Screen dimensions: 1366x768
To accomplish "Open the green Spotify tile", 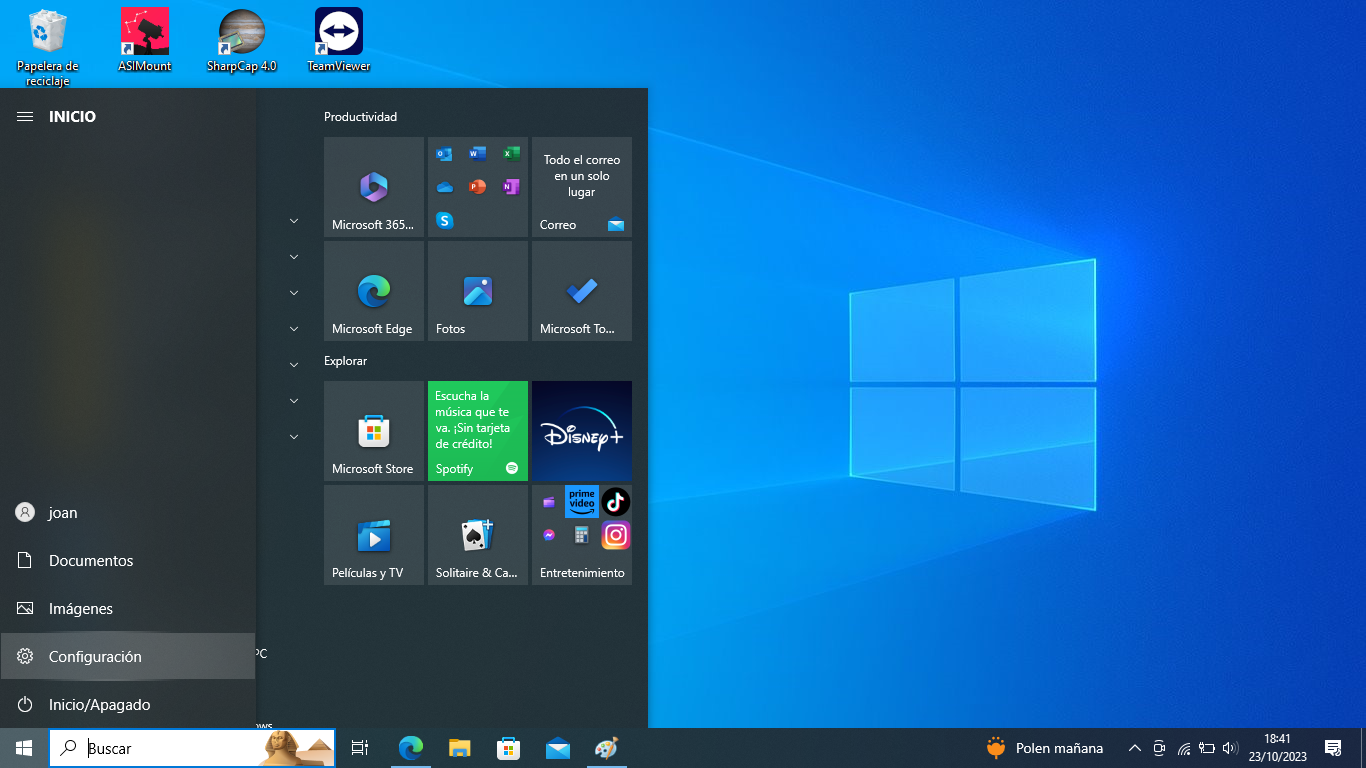I will [478, 431].
